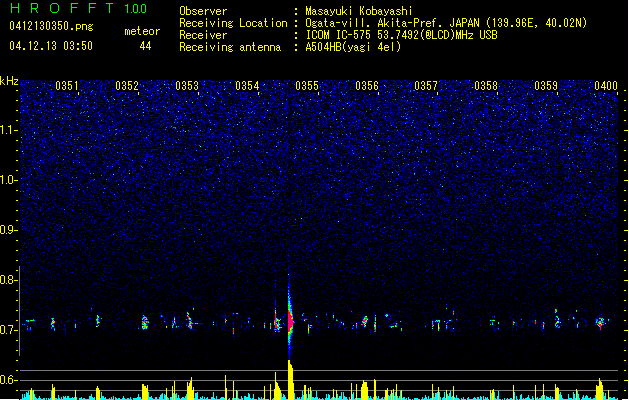
Task: Click the Receiver label
Action: tap(203, 35)
